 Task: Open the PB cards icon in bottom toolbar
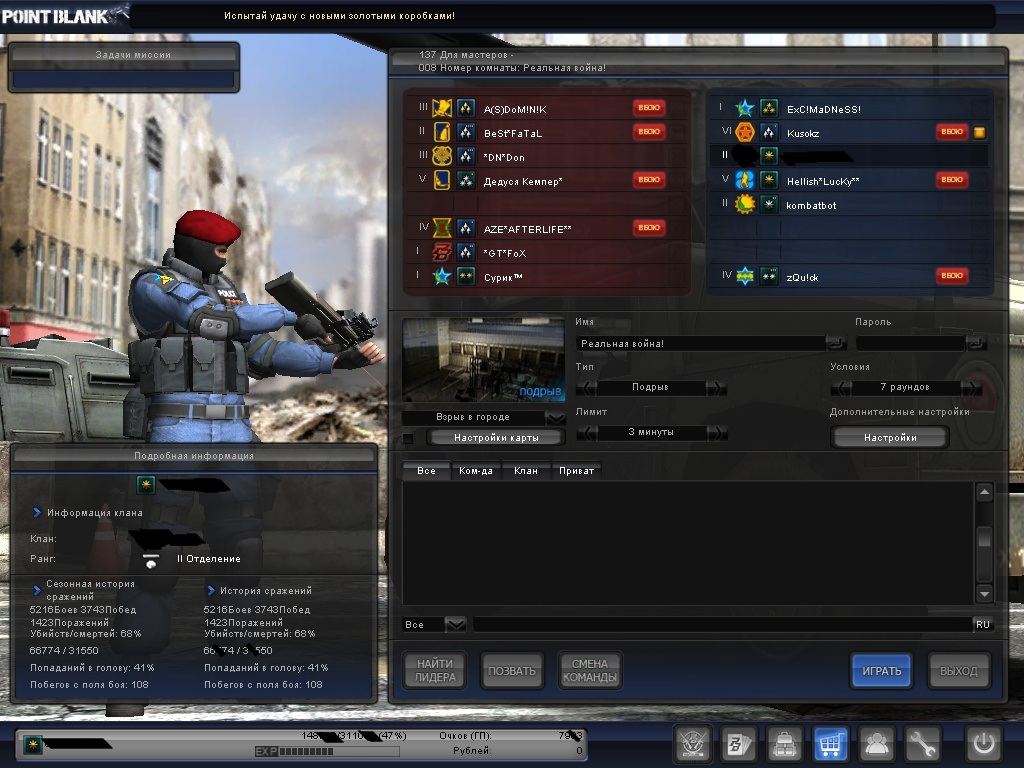tap(739, 743)
